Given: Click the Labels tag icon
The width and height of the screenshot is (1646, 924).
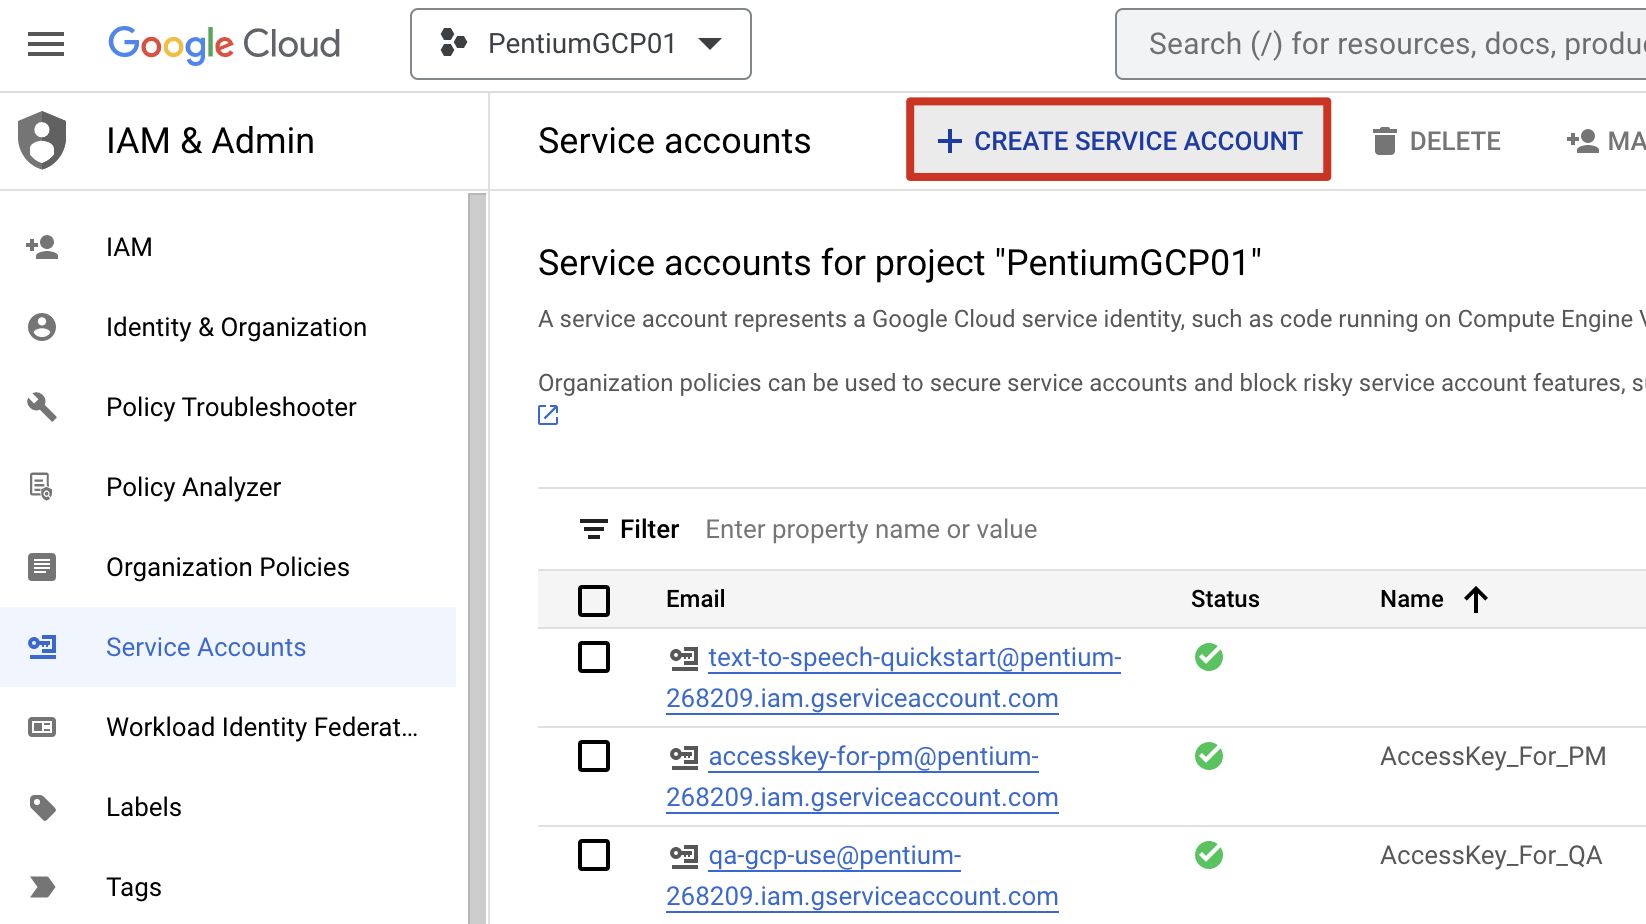Looking at the screenshot, I should point(42,807).
